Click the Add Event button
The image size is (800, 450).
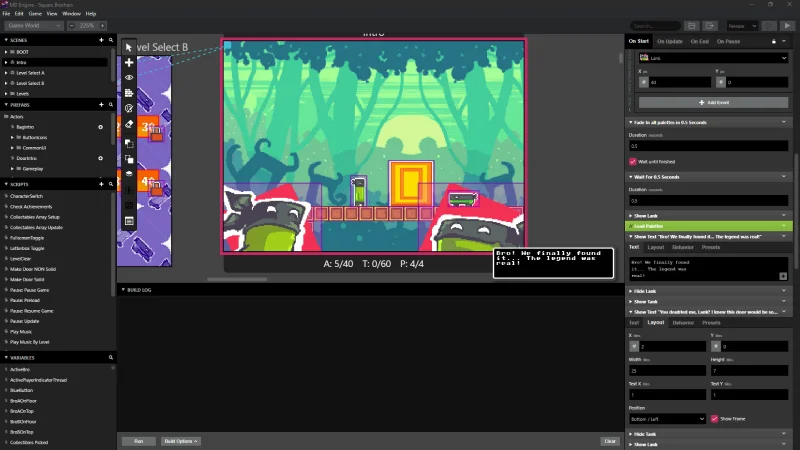tap(708, 102)
